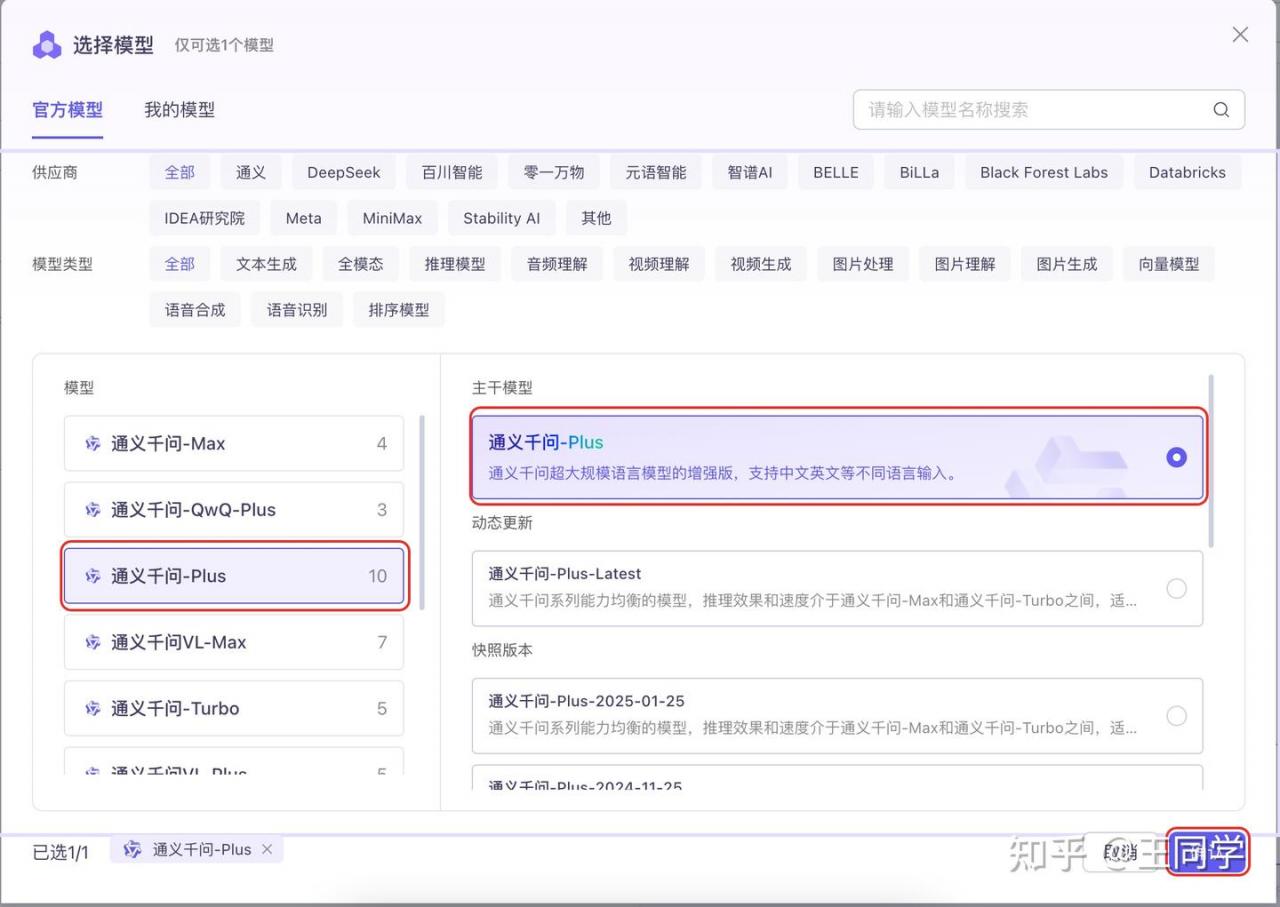Filter supplier by 元语智能

[656, 172]
